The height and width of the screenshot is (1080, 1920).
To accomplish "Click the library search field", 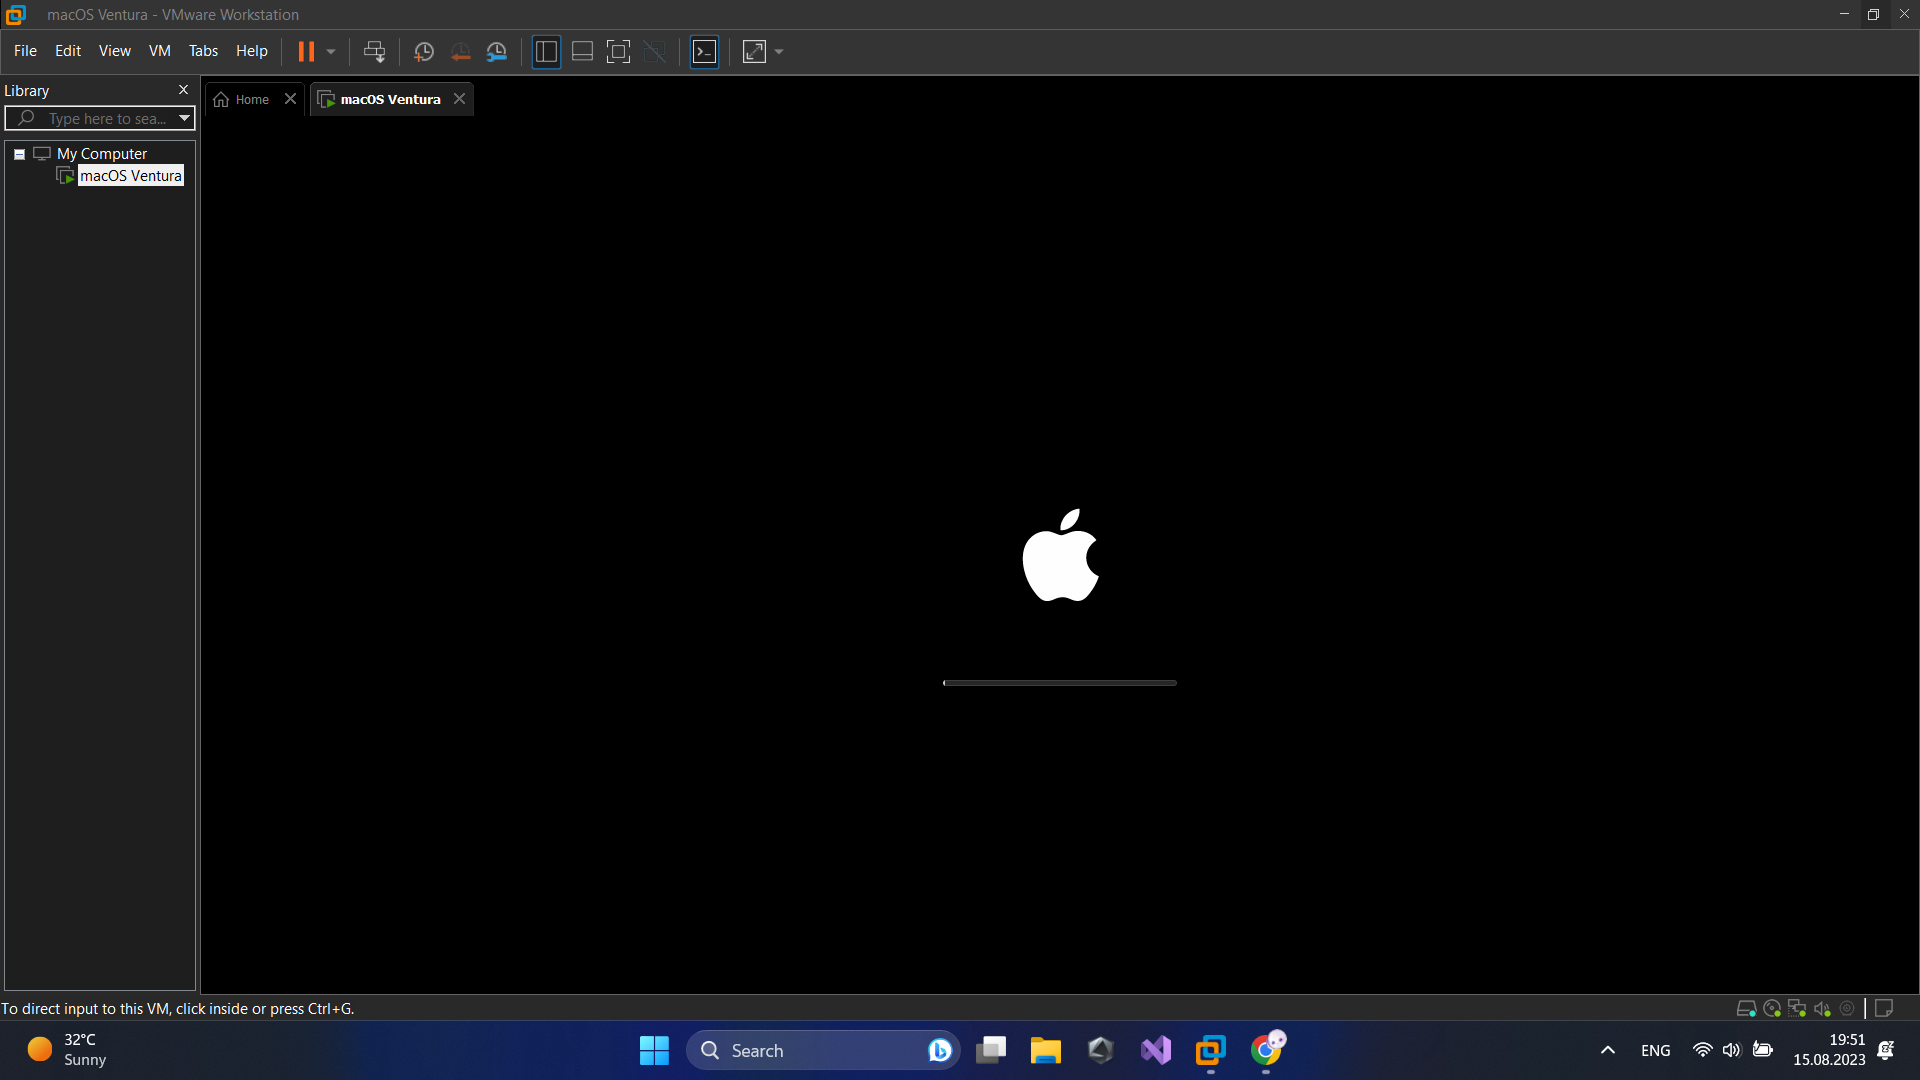I will (107, 119).
